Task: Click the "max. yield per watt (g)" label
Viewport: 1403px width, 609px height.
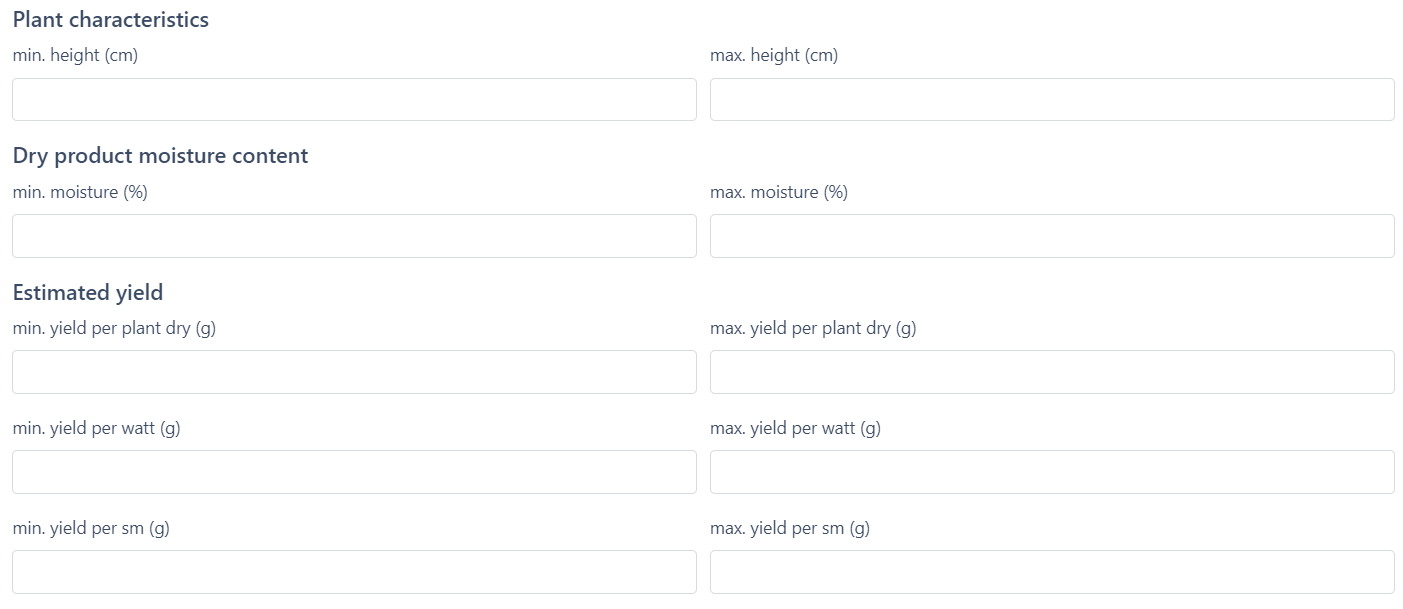Action: tap(795, 428)
